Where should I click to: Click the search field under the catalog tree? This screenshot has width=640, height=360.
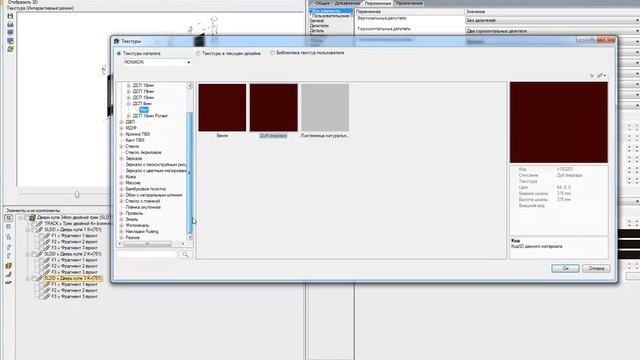click(147, 254)
